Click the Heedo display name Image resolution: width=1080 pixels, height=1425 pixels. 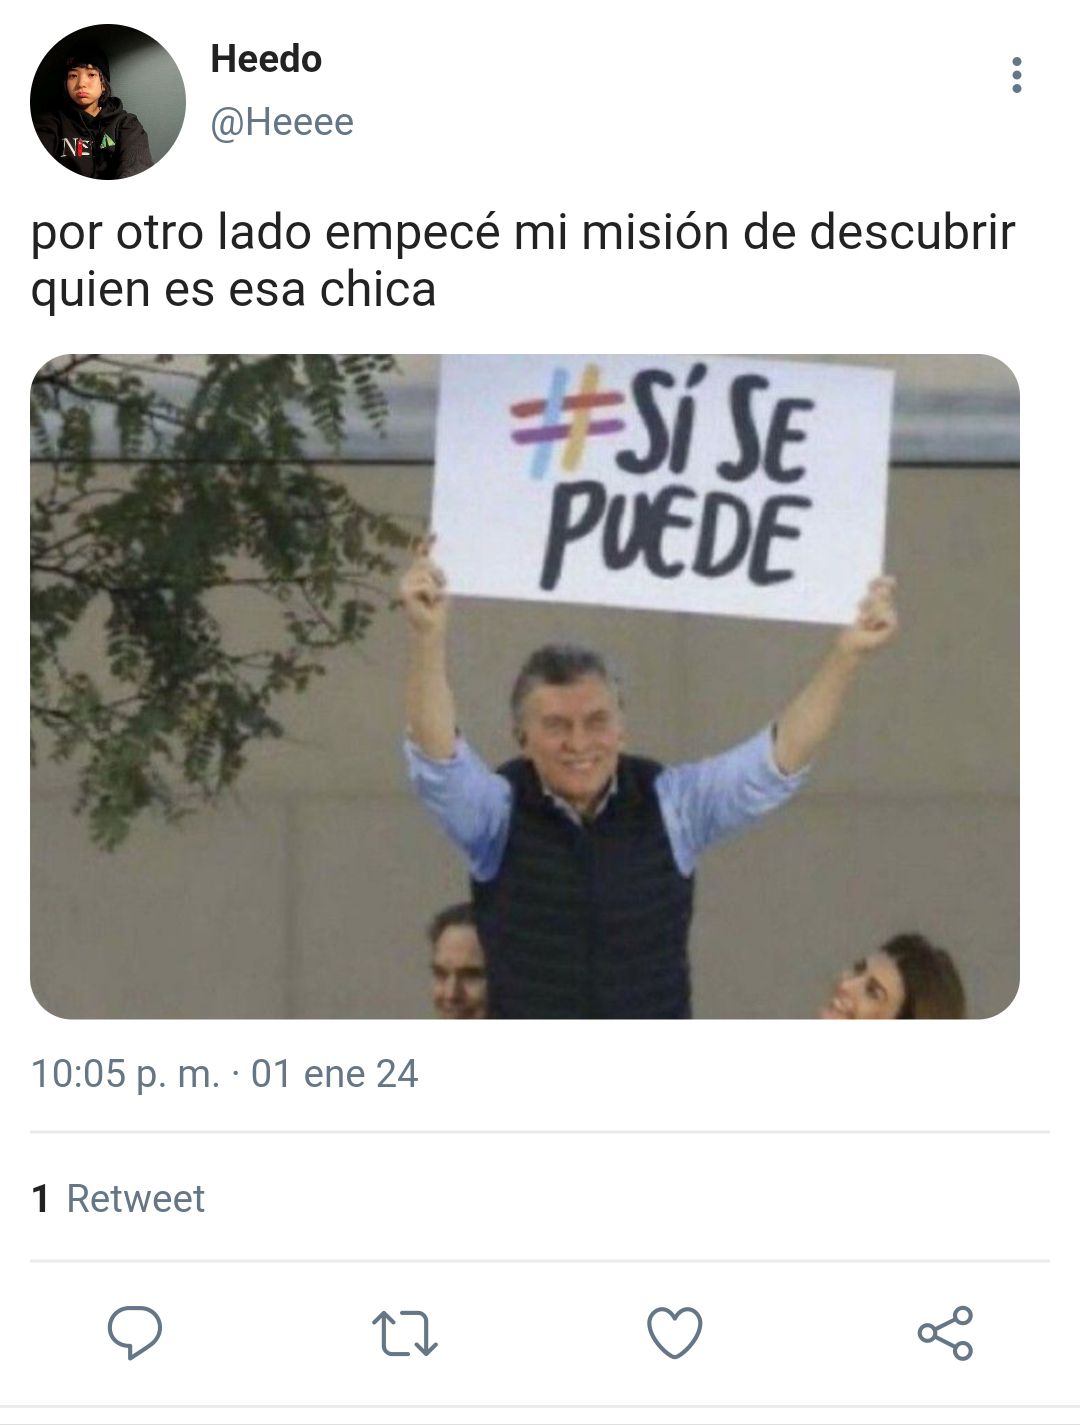(266, 59)
